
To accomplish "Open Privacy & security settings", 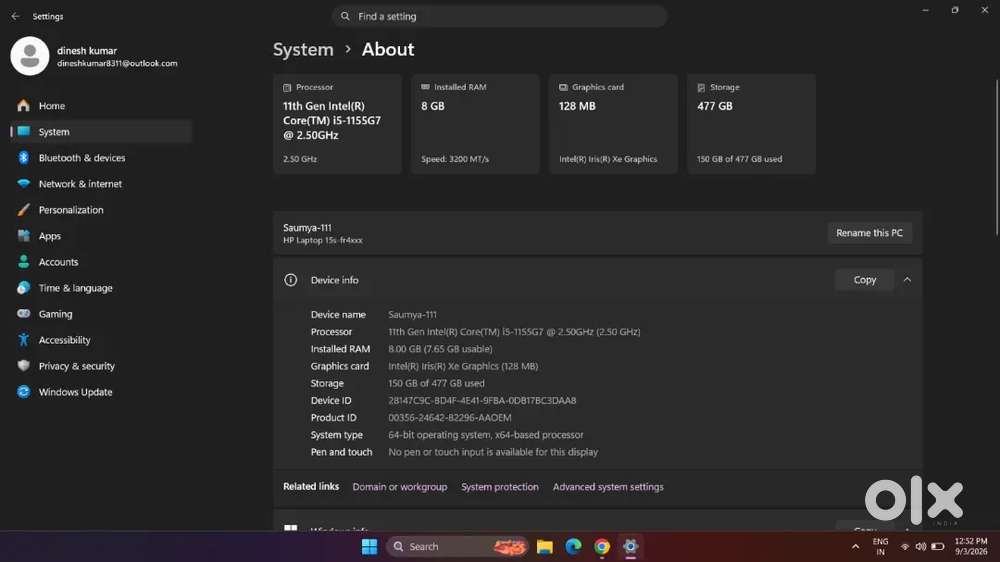I will click(77, 366).
